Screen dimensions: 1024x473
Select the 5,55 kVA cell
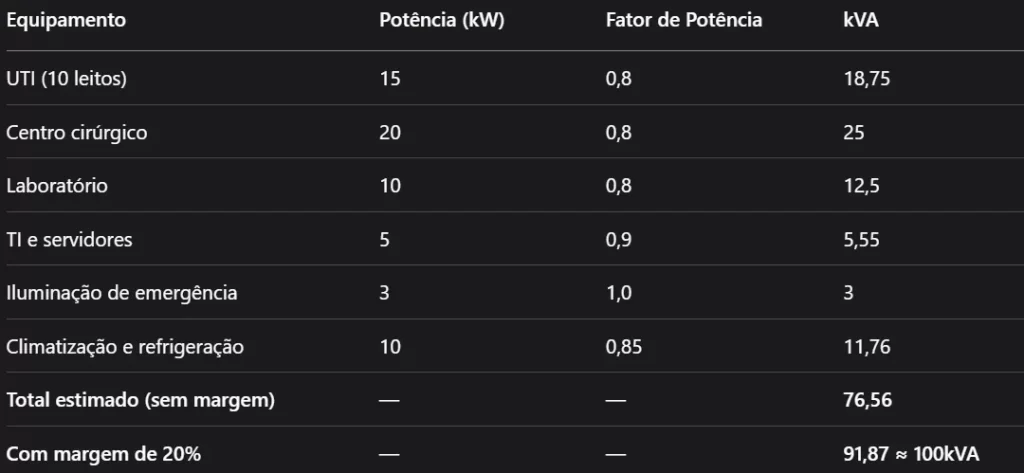[862, 240]
